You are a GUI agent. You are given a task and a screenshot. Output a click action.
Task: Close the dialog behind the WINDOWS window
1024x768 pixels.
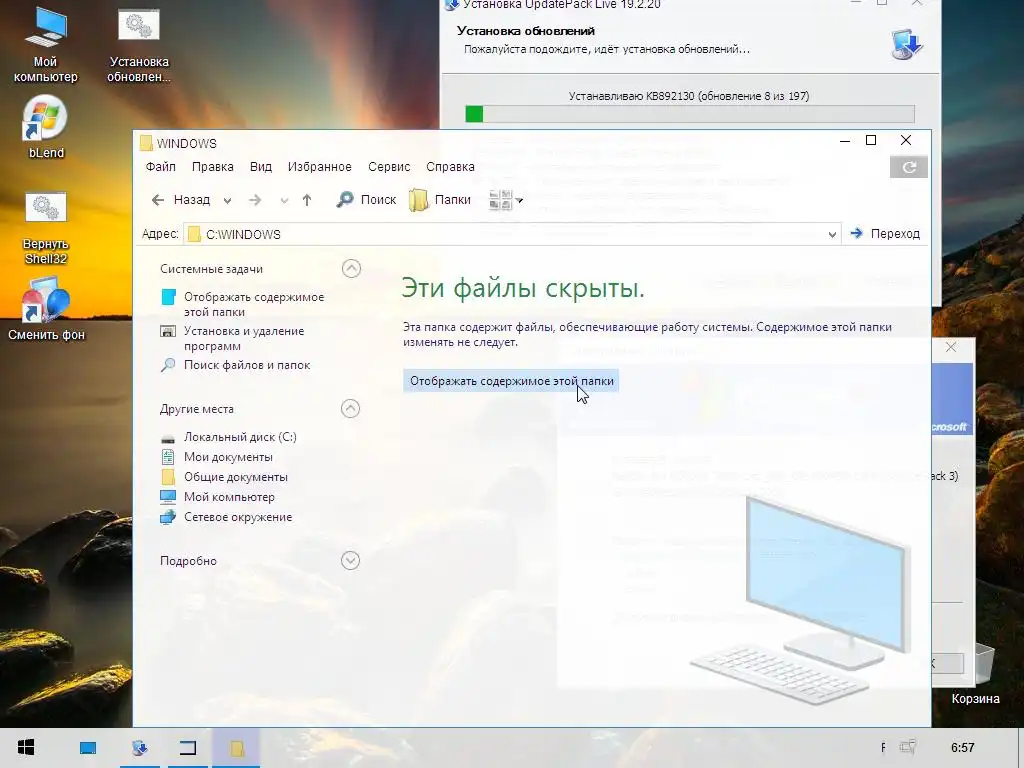coord(951,347)
